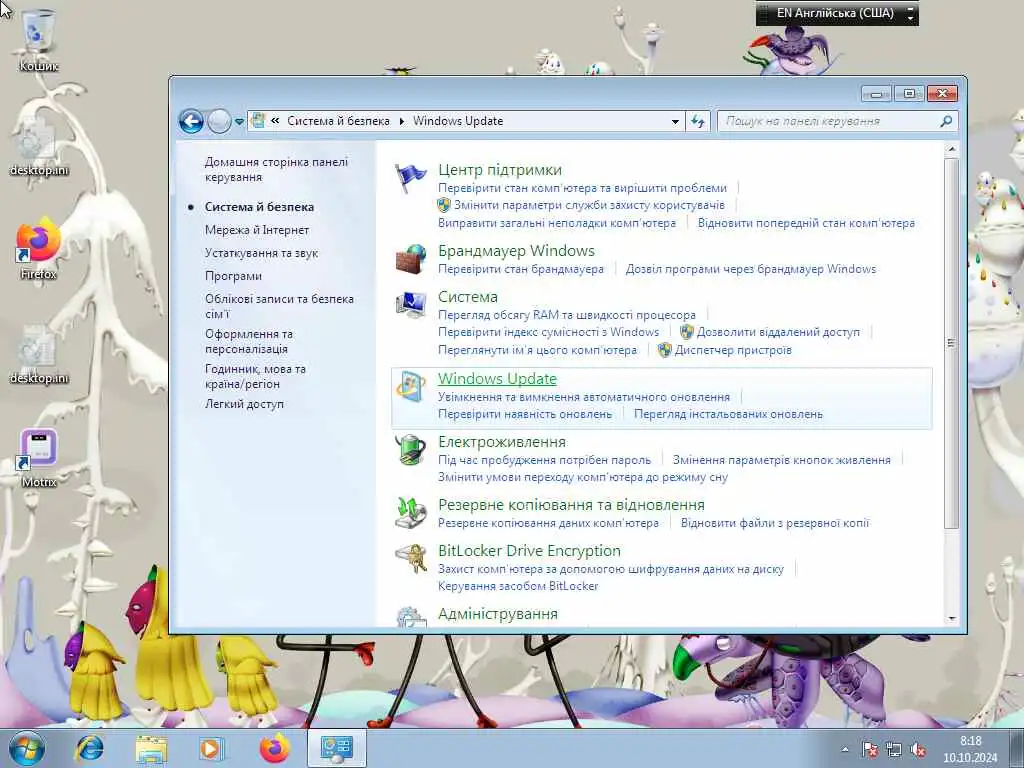1024x768 pixels.
Task: Launch Firefox from the desktop shortcut
Action: [39, 249]
